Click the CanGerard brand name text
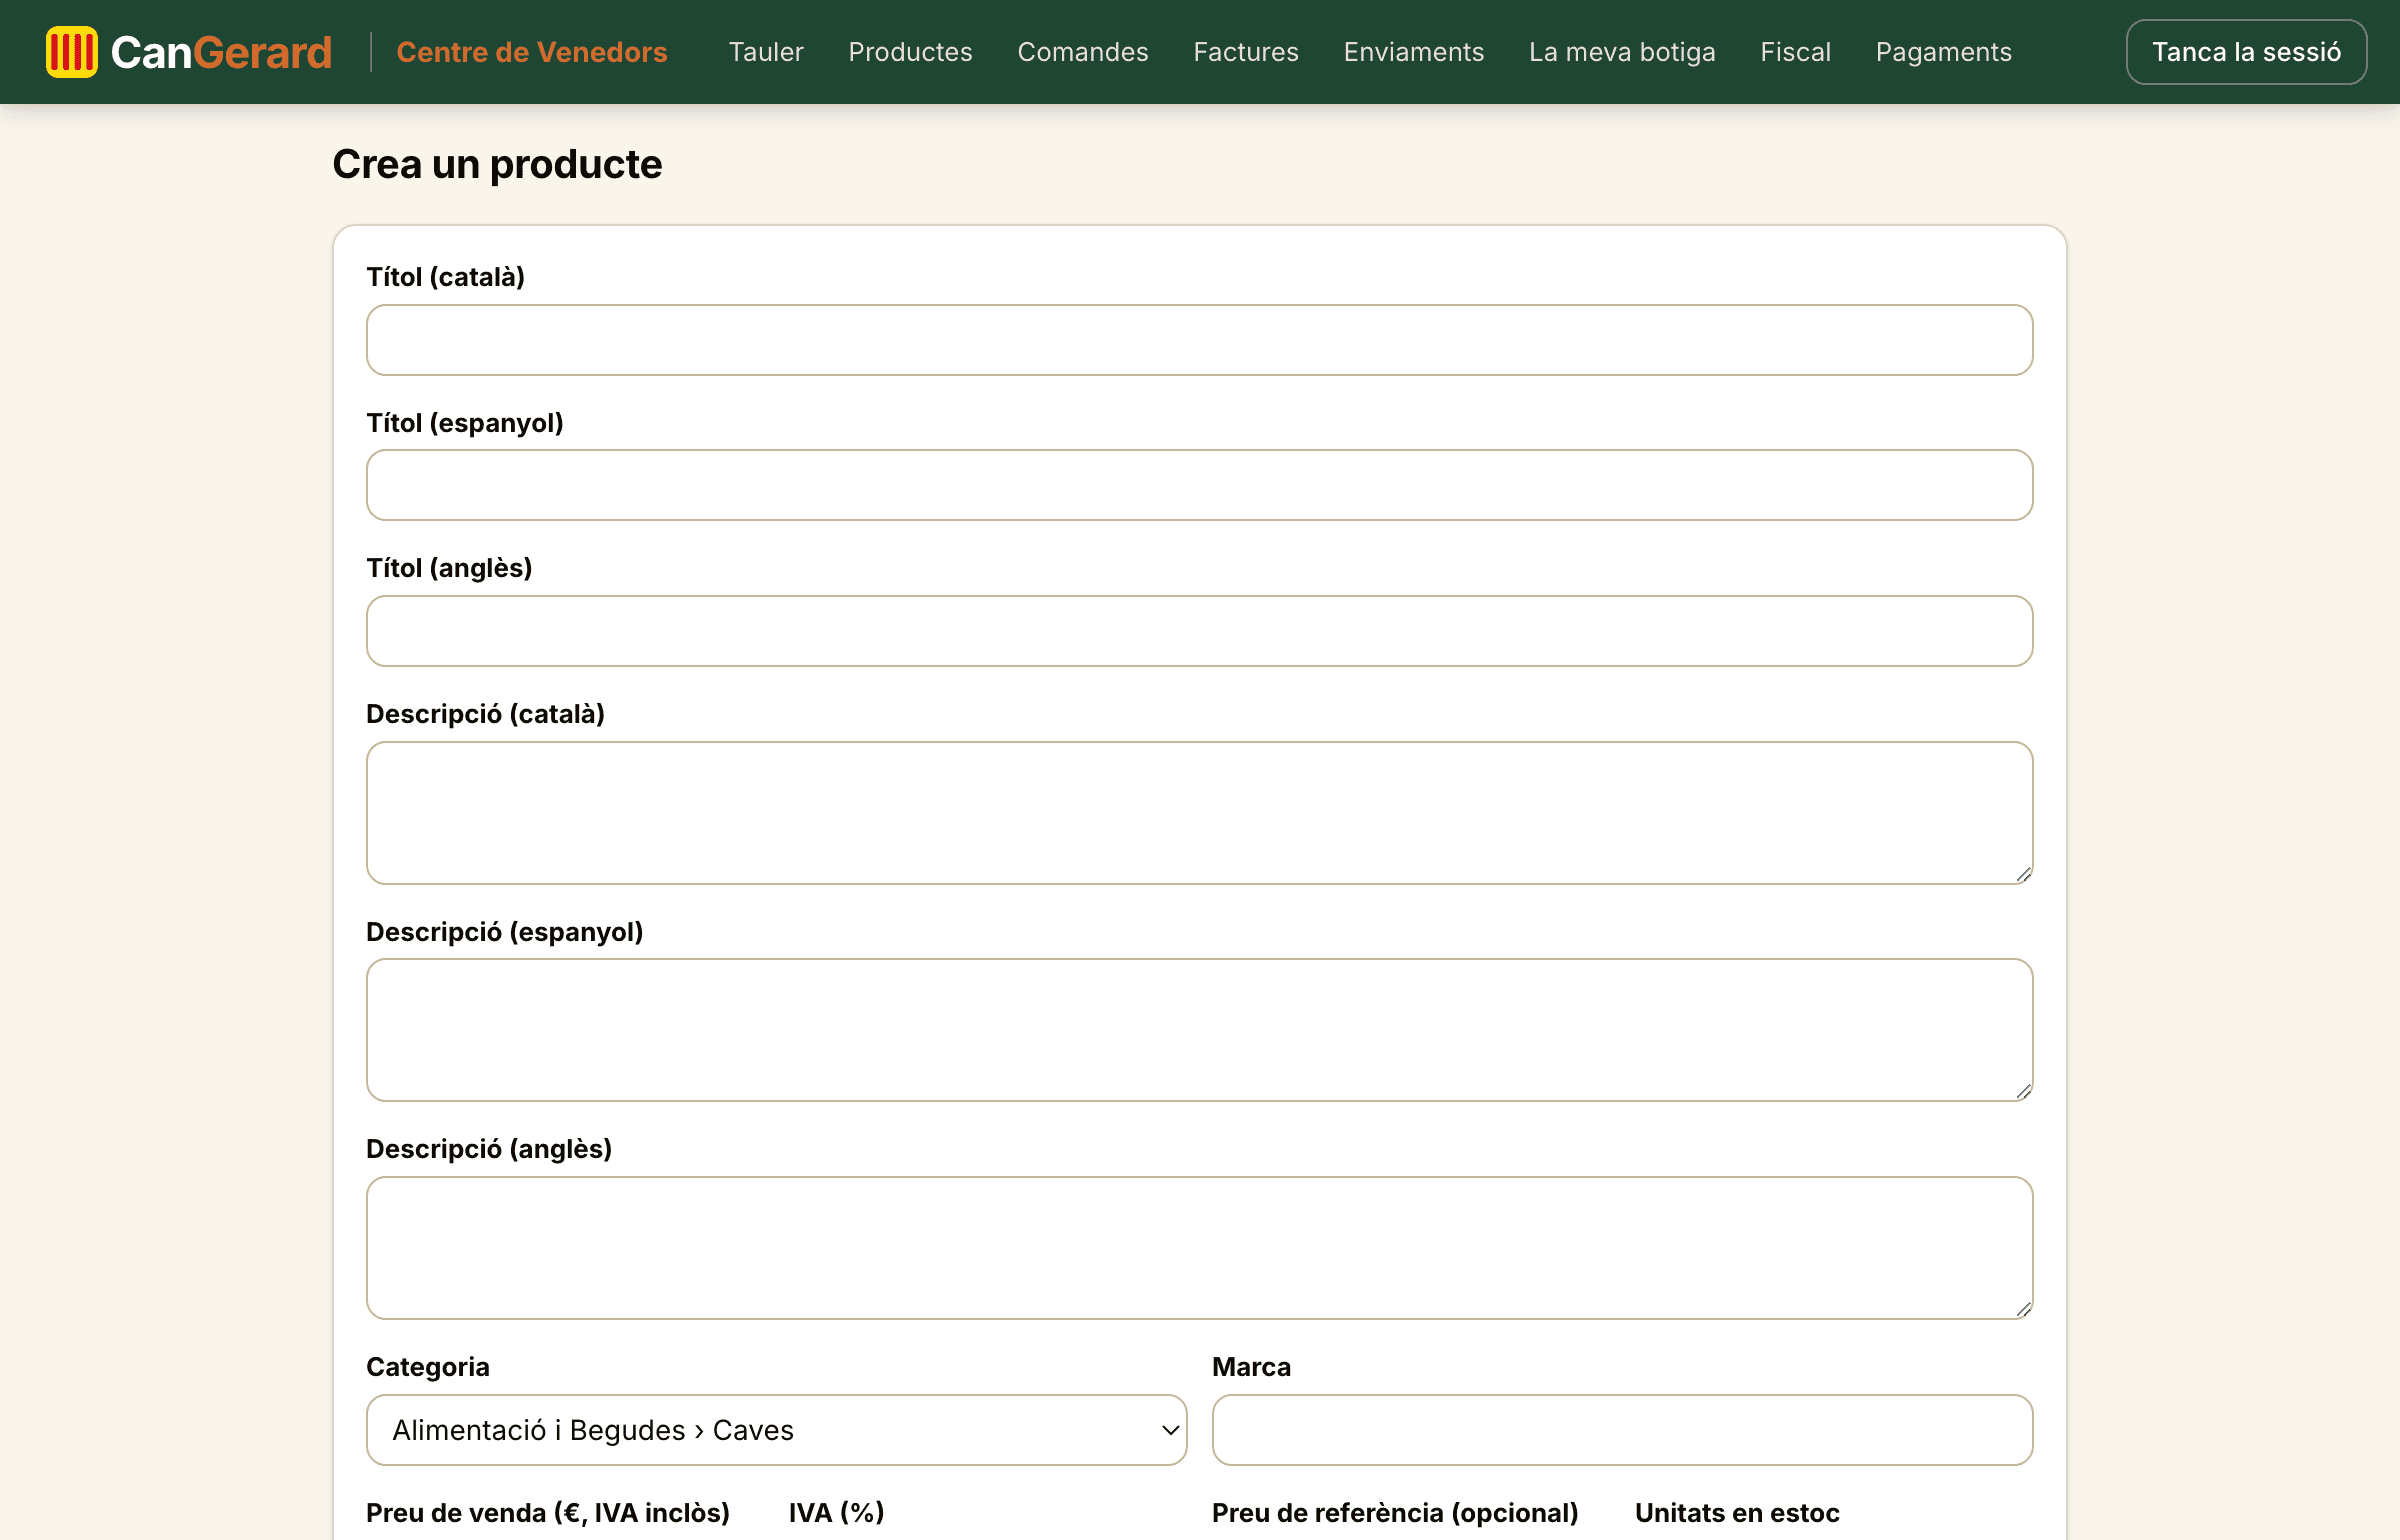2400x1540 pixels. [221, 52]
